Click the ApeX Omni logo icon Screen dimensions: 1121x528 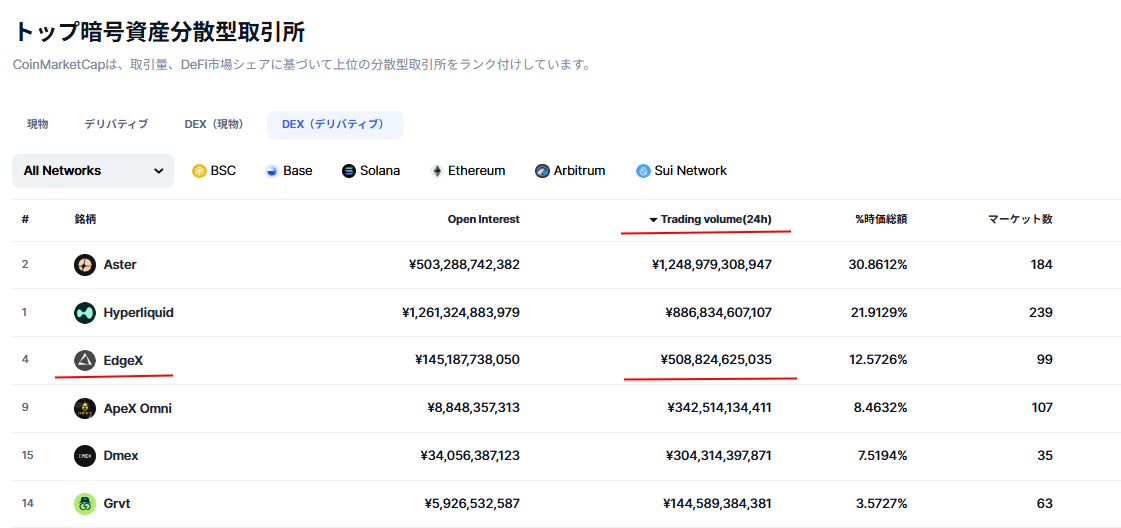(85, 408)
